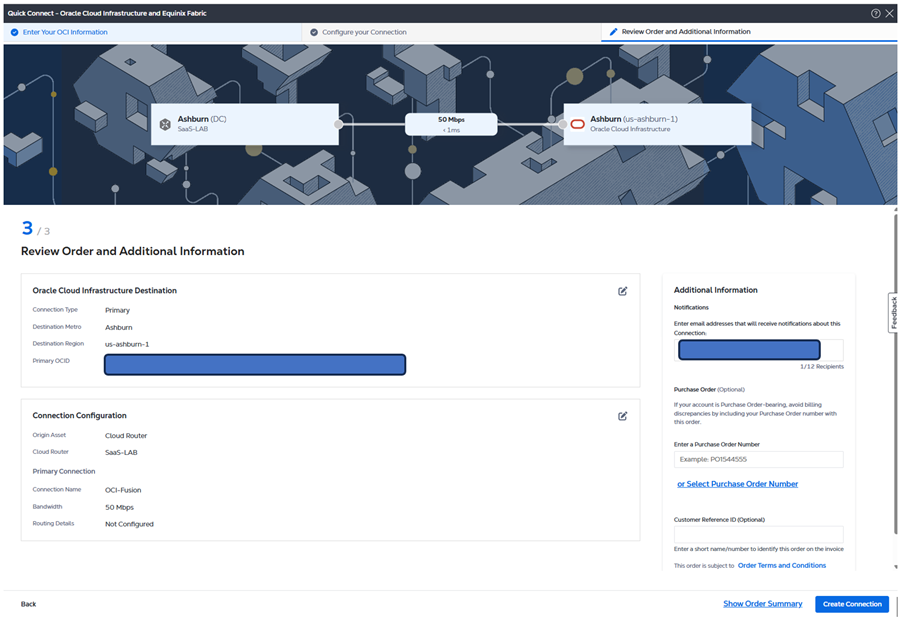
Task: Click '50 Mbps' Bandwidth value in configuration
Action: 119,508
